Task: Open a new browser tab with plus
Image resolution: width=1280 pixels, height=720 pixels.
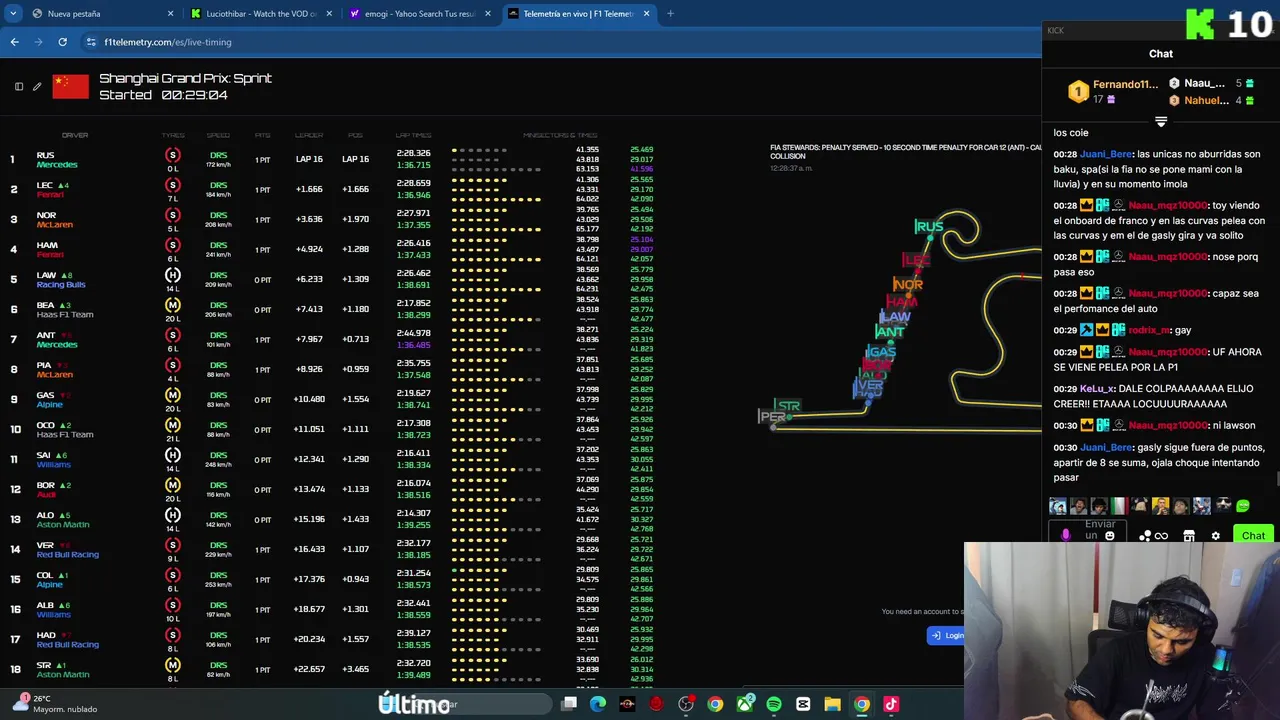Action: pyautogui.click(x=670, y=14)
